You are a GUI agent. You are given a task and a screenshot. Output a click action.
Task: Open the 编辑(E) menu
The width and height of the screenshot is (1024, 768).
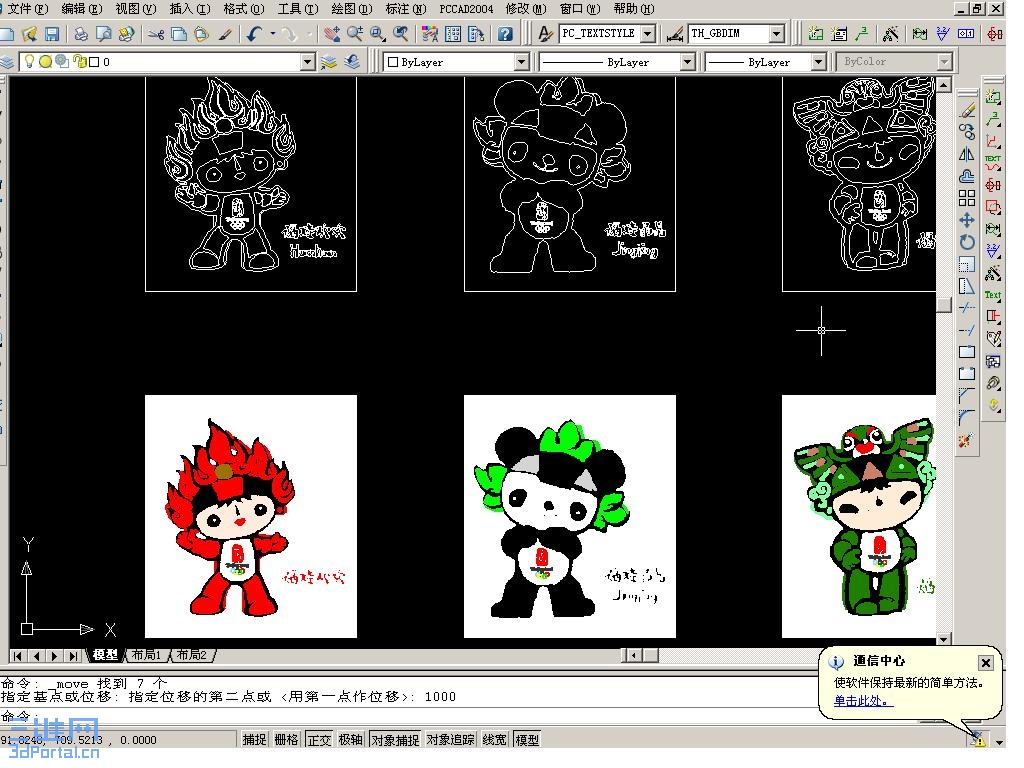pyautogui.click(x=81, y=9)
